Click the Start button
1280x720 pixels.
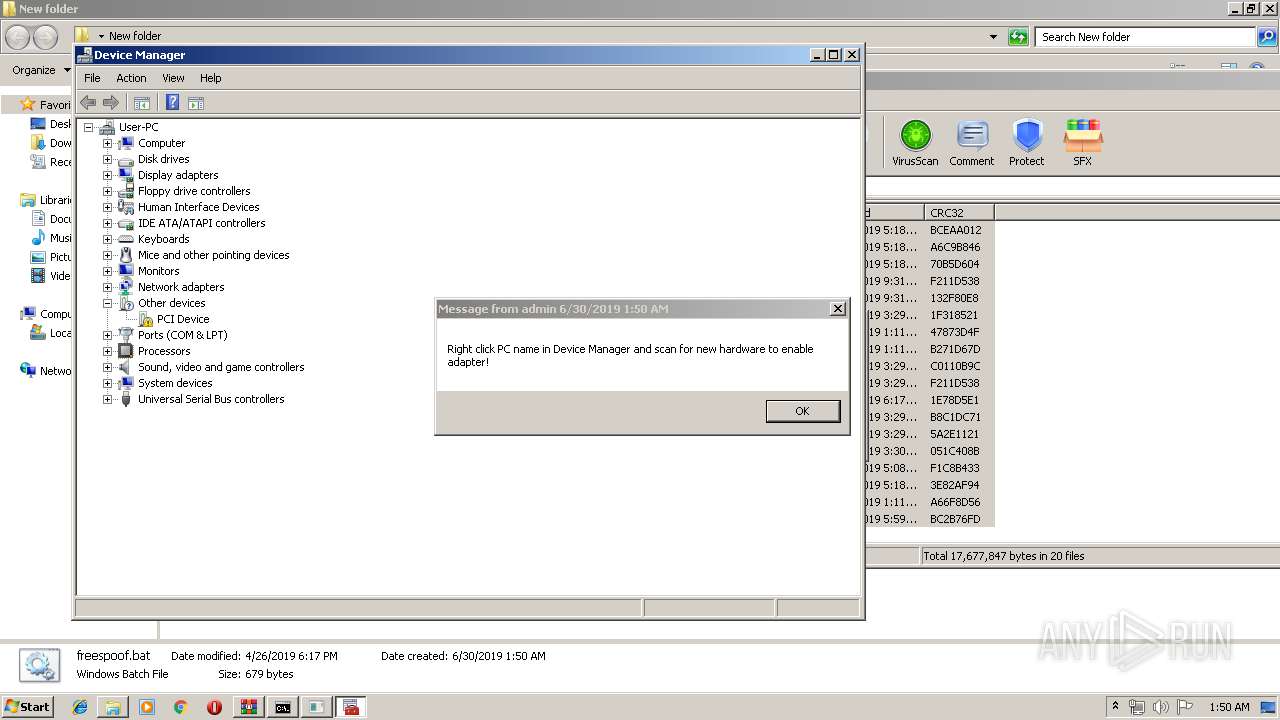[28, 707]
